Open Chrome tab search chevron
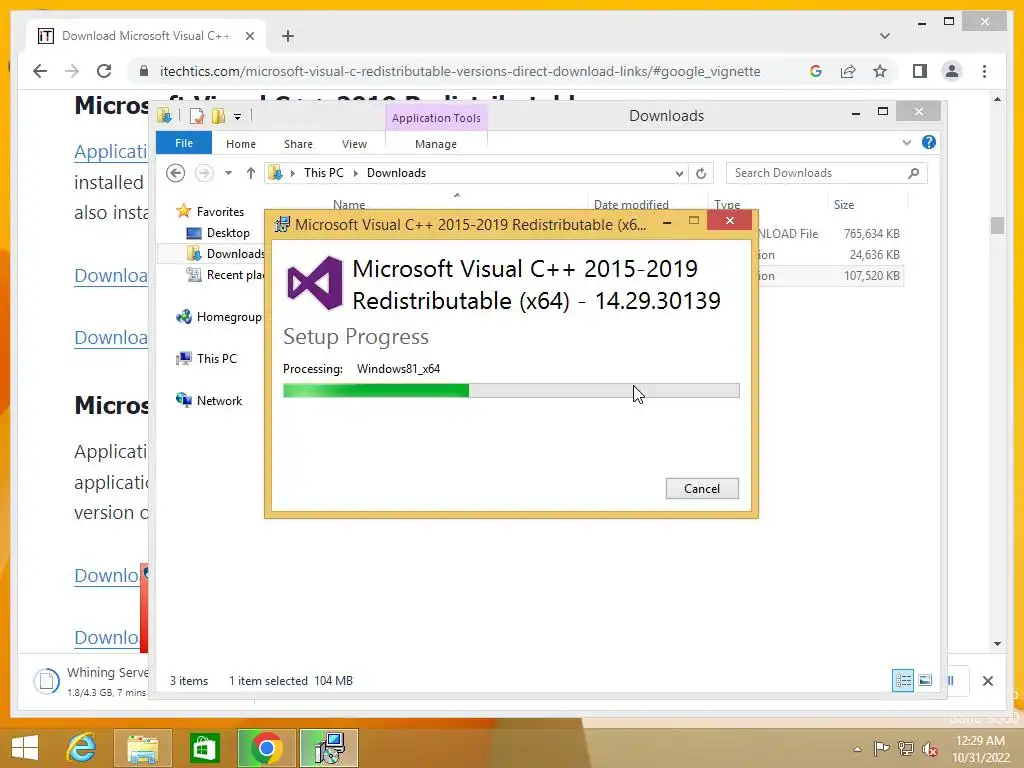 pos(885,36)
